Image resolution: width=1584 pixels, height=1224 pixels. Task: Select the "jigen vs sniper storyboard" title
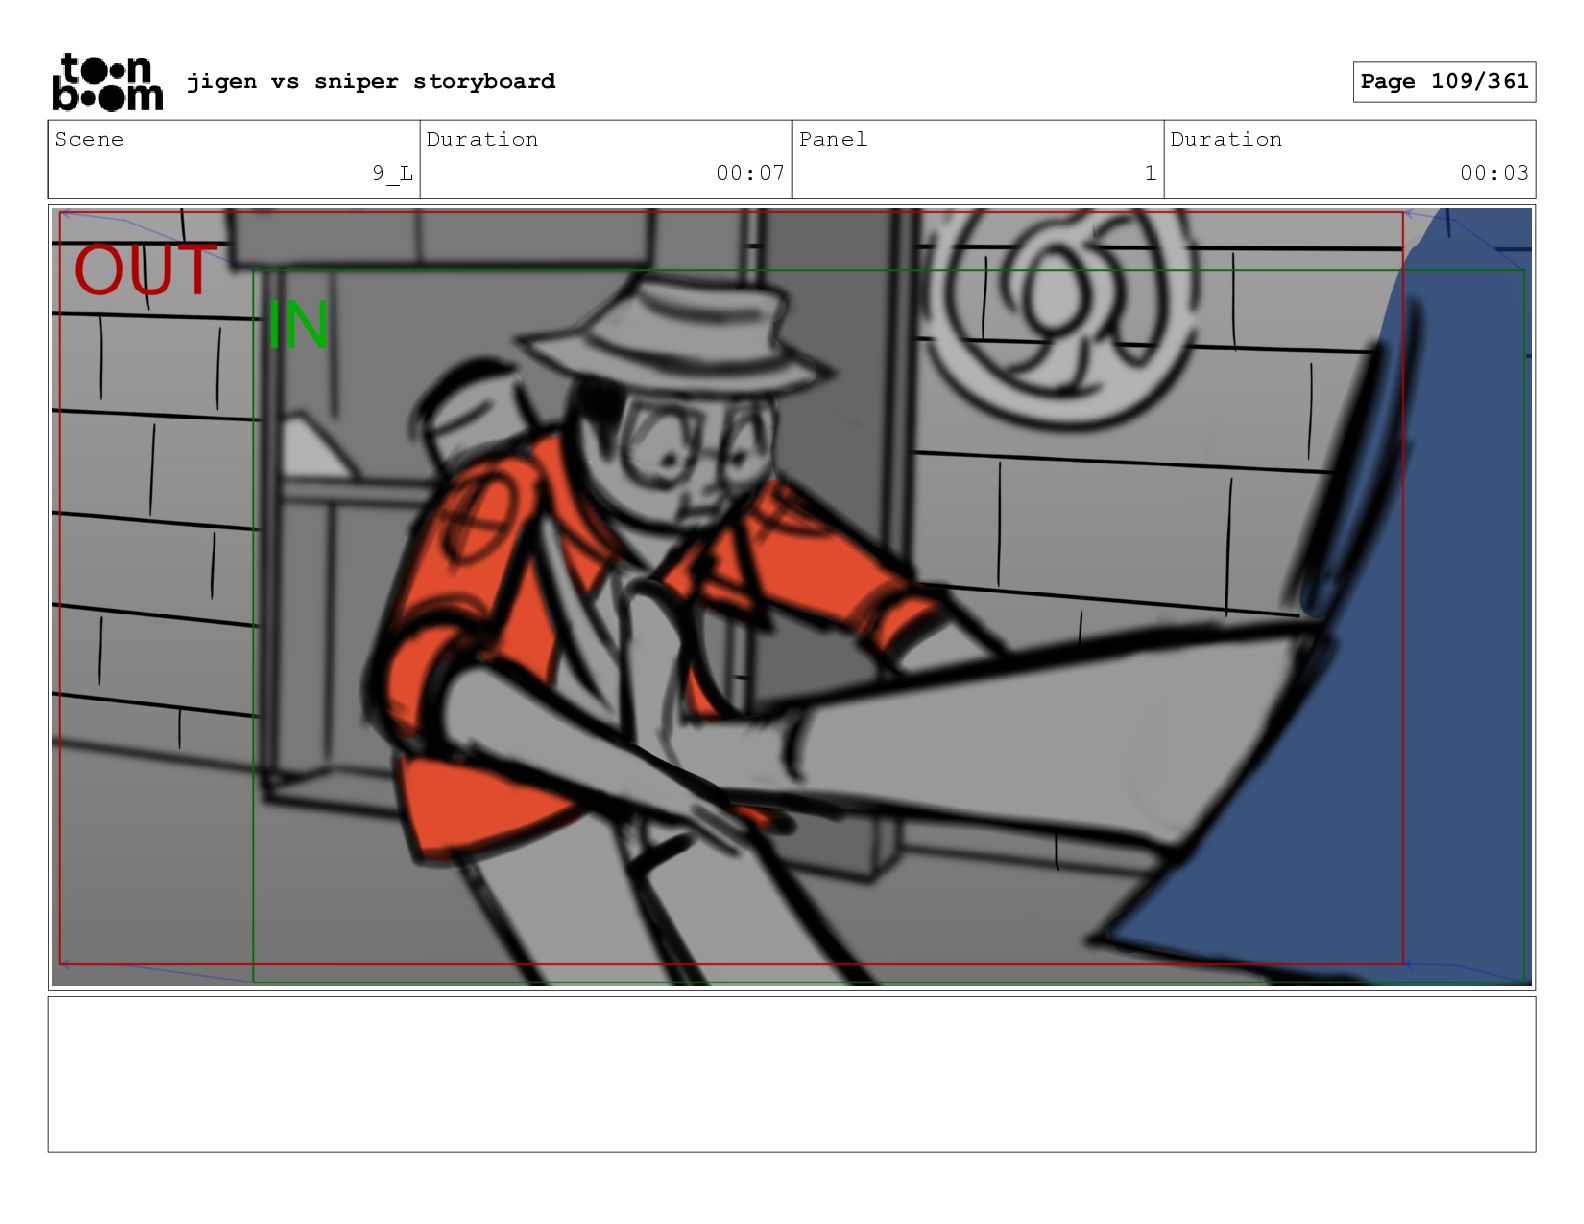pyautogui.click(x=371, y=81)
